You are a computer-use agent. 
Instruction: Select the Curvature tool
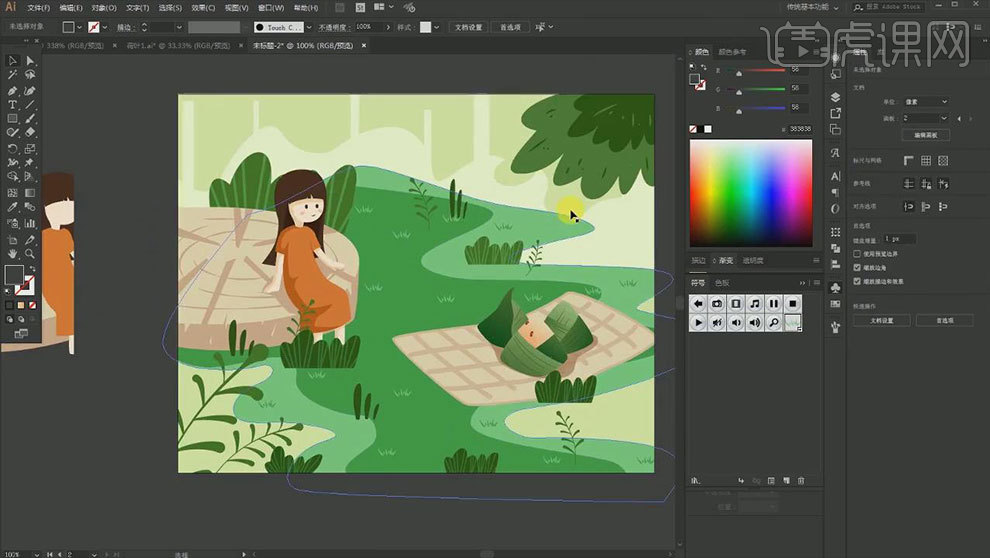[x=30, y=90]
